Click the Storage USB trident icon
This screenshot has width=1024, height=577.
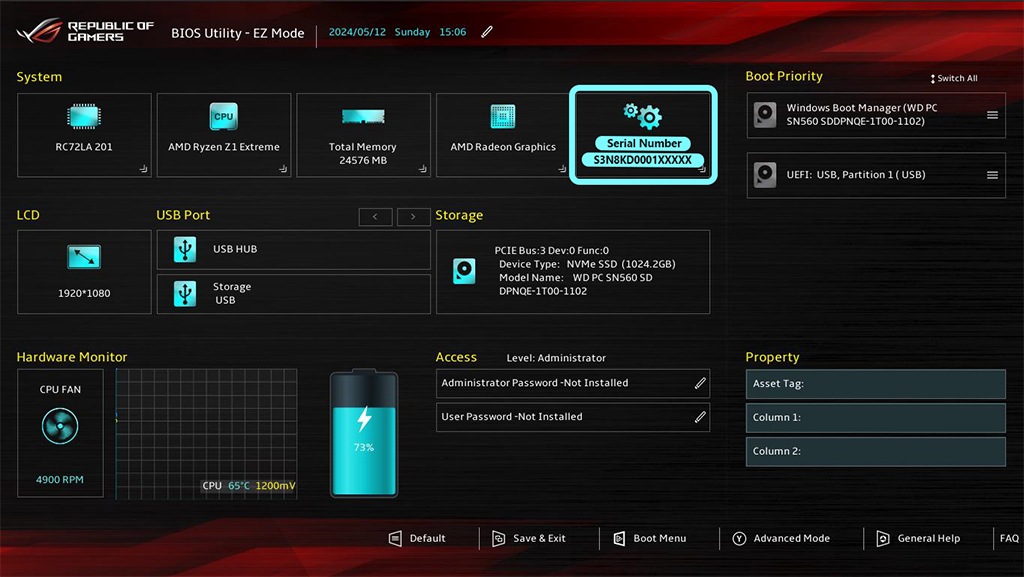click(x=185, y=294)
